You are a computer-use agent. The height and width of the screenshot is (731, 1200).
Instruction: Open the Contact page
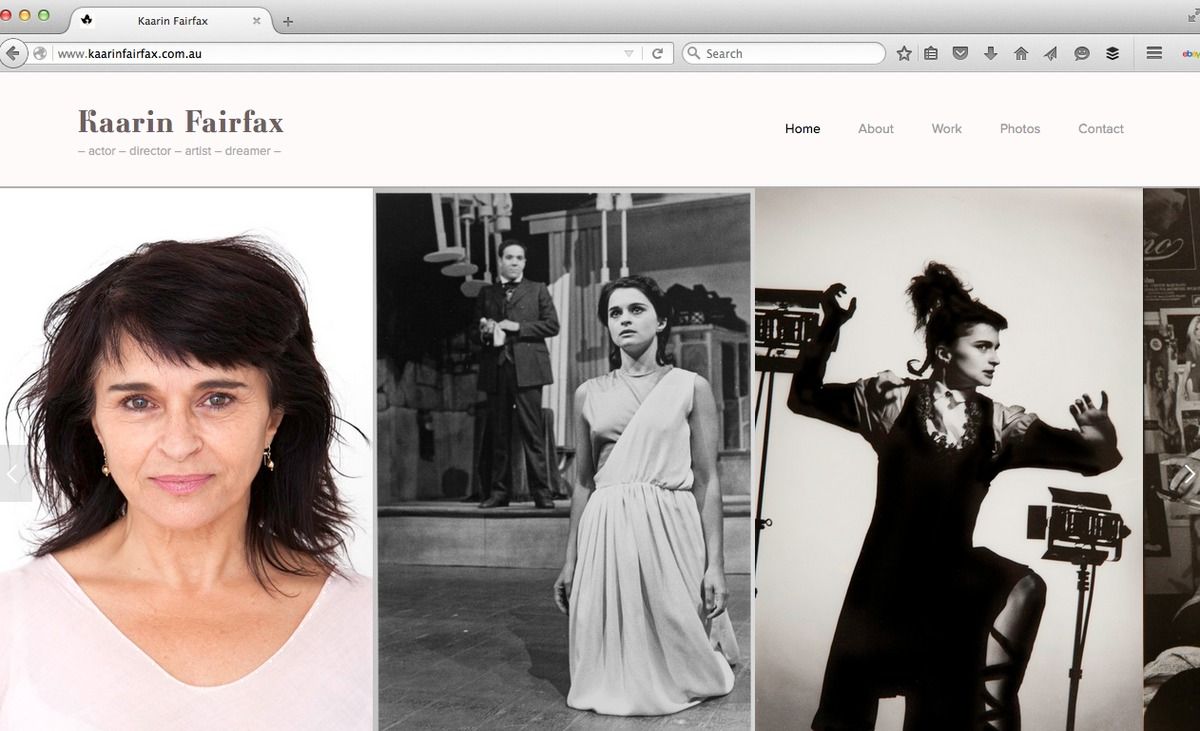tap(1101, 129)
